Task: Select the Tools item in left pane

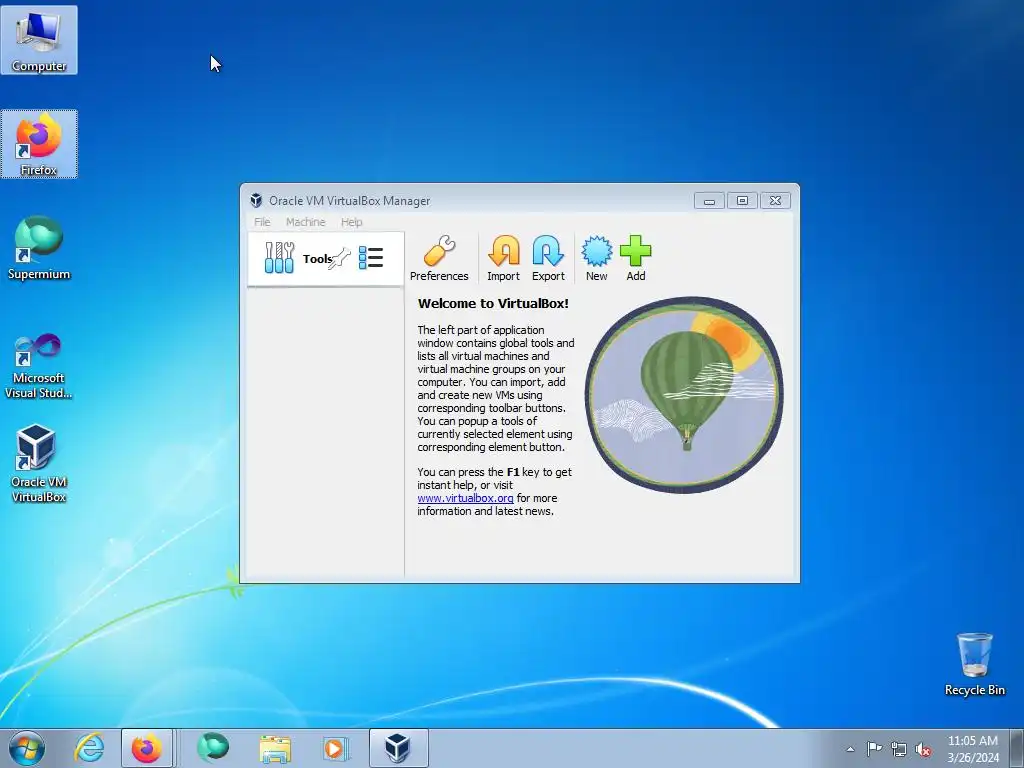Action: (325, 259)
